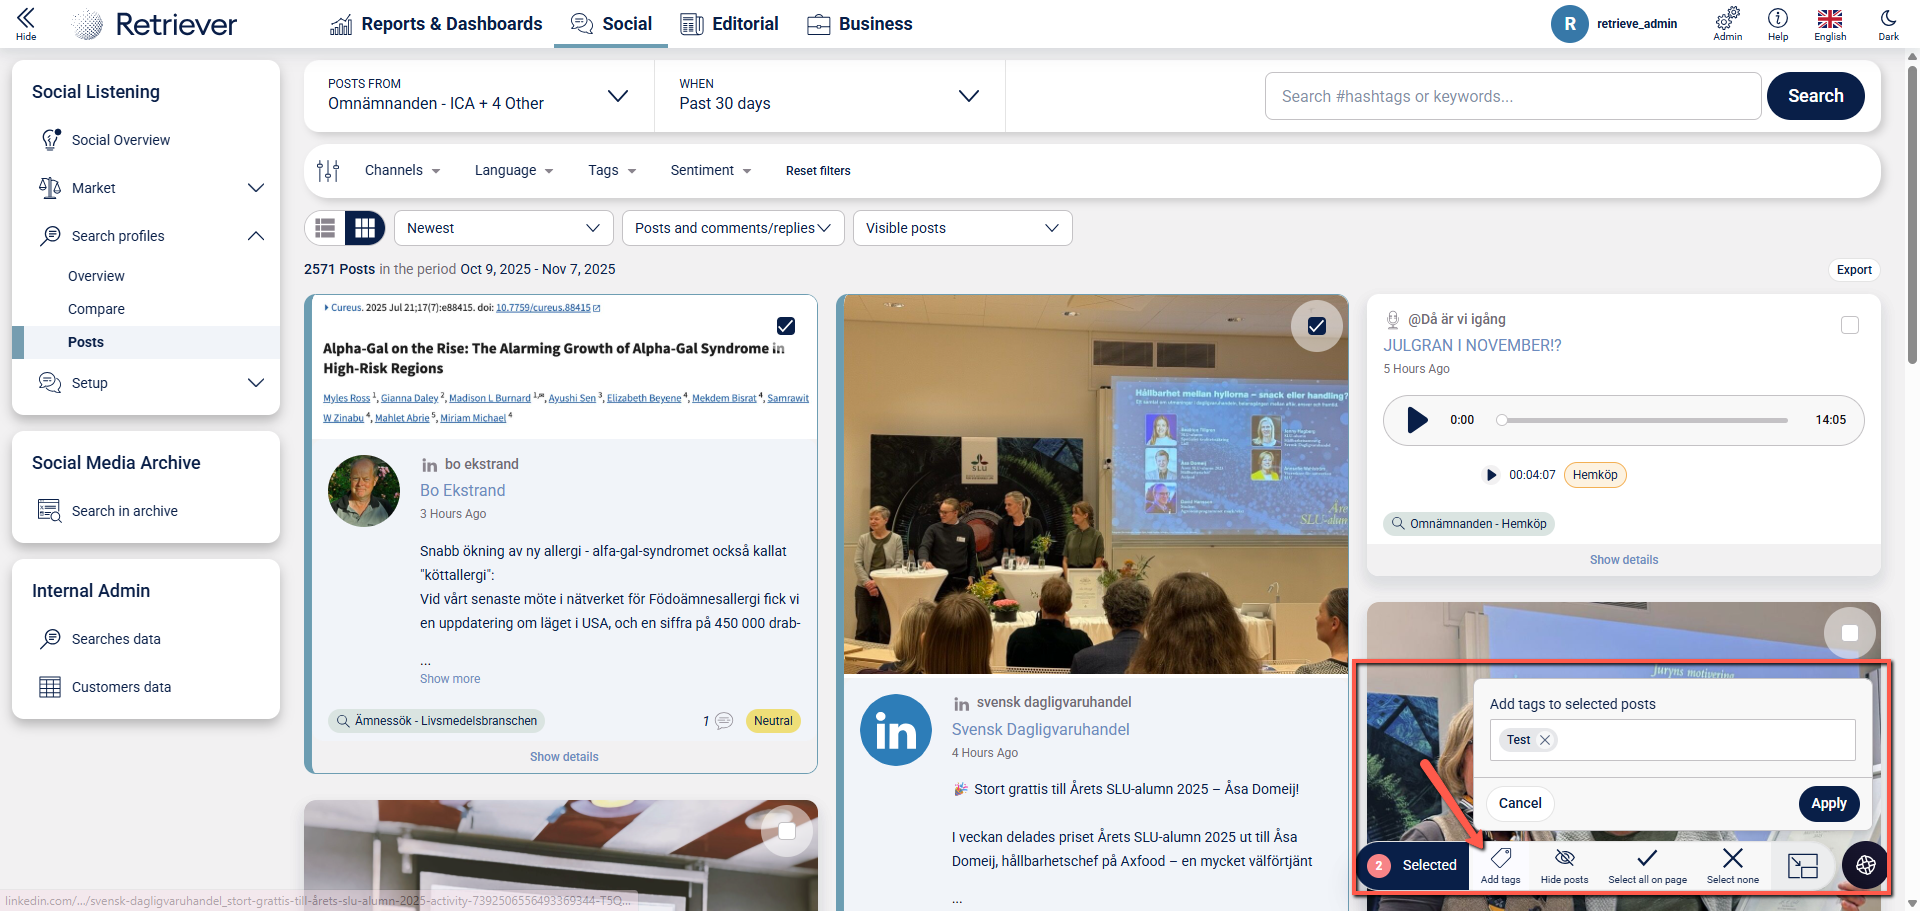1920x911 pixels.
Task: Select the checkbox on the post below JULGRAN
Action: pos(1850,633)
